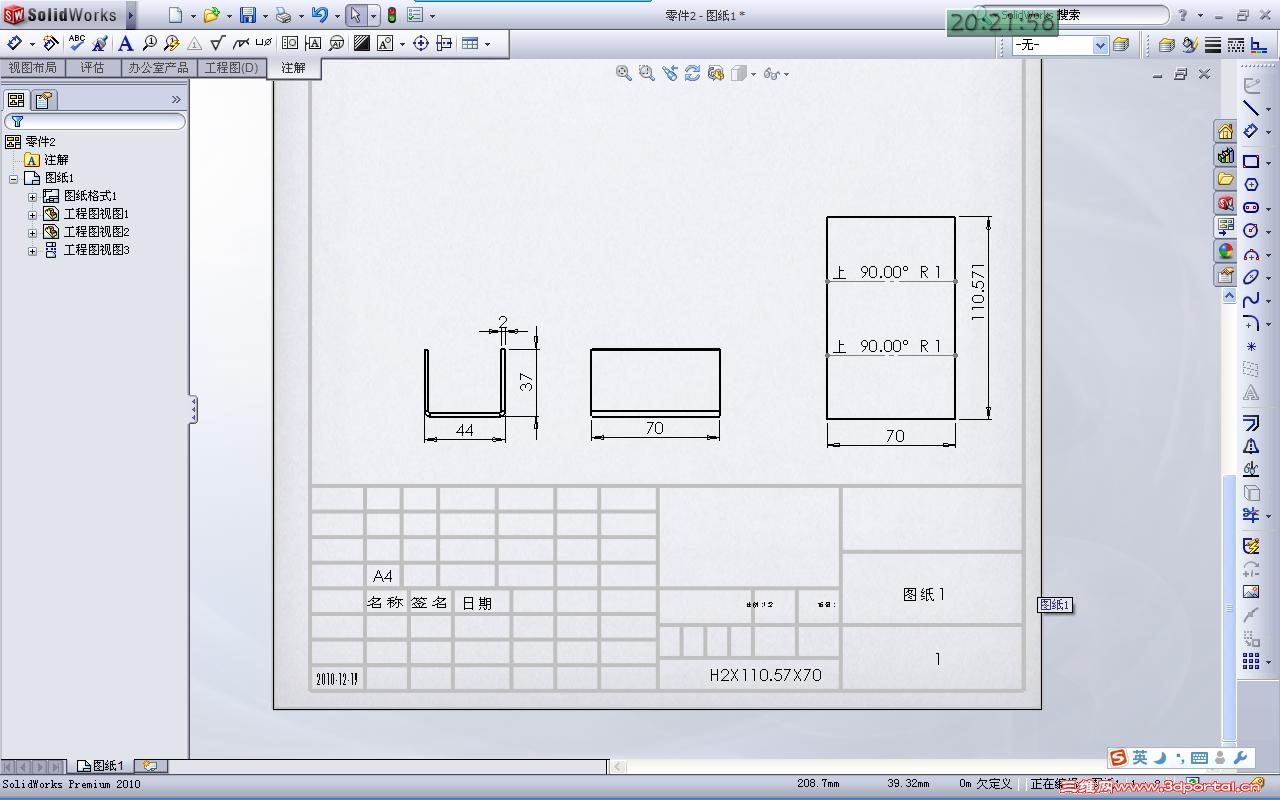
Task: Expand the 工程图视图2 tree node
Action: pos(32,232)
